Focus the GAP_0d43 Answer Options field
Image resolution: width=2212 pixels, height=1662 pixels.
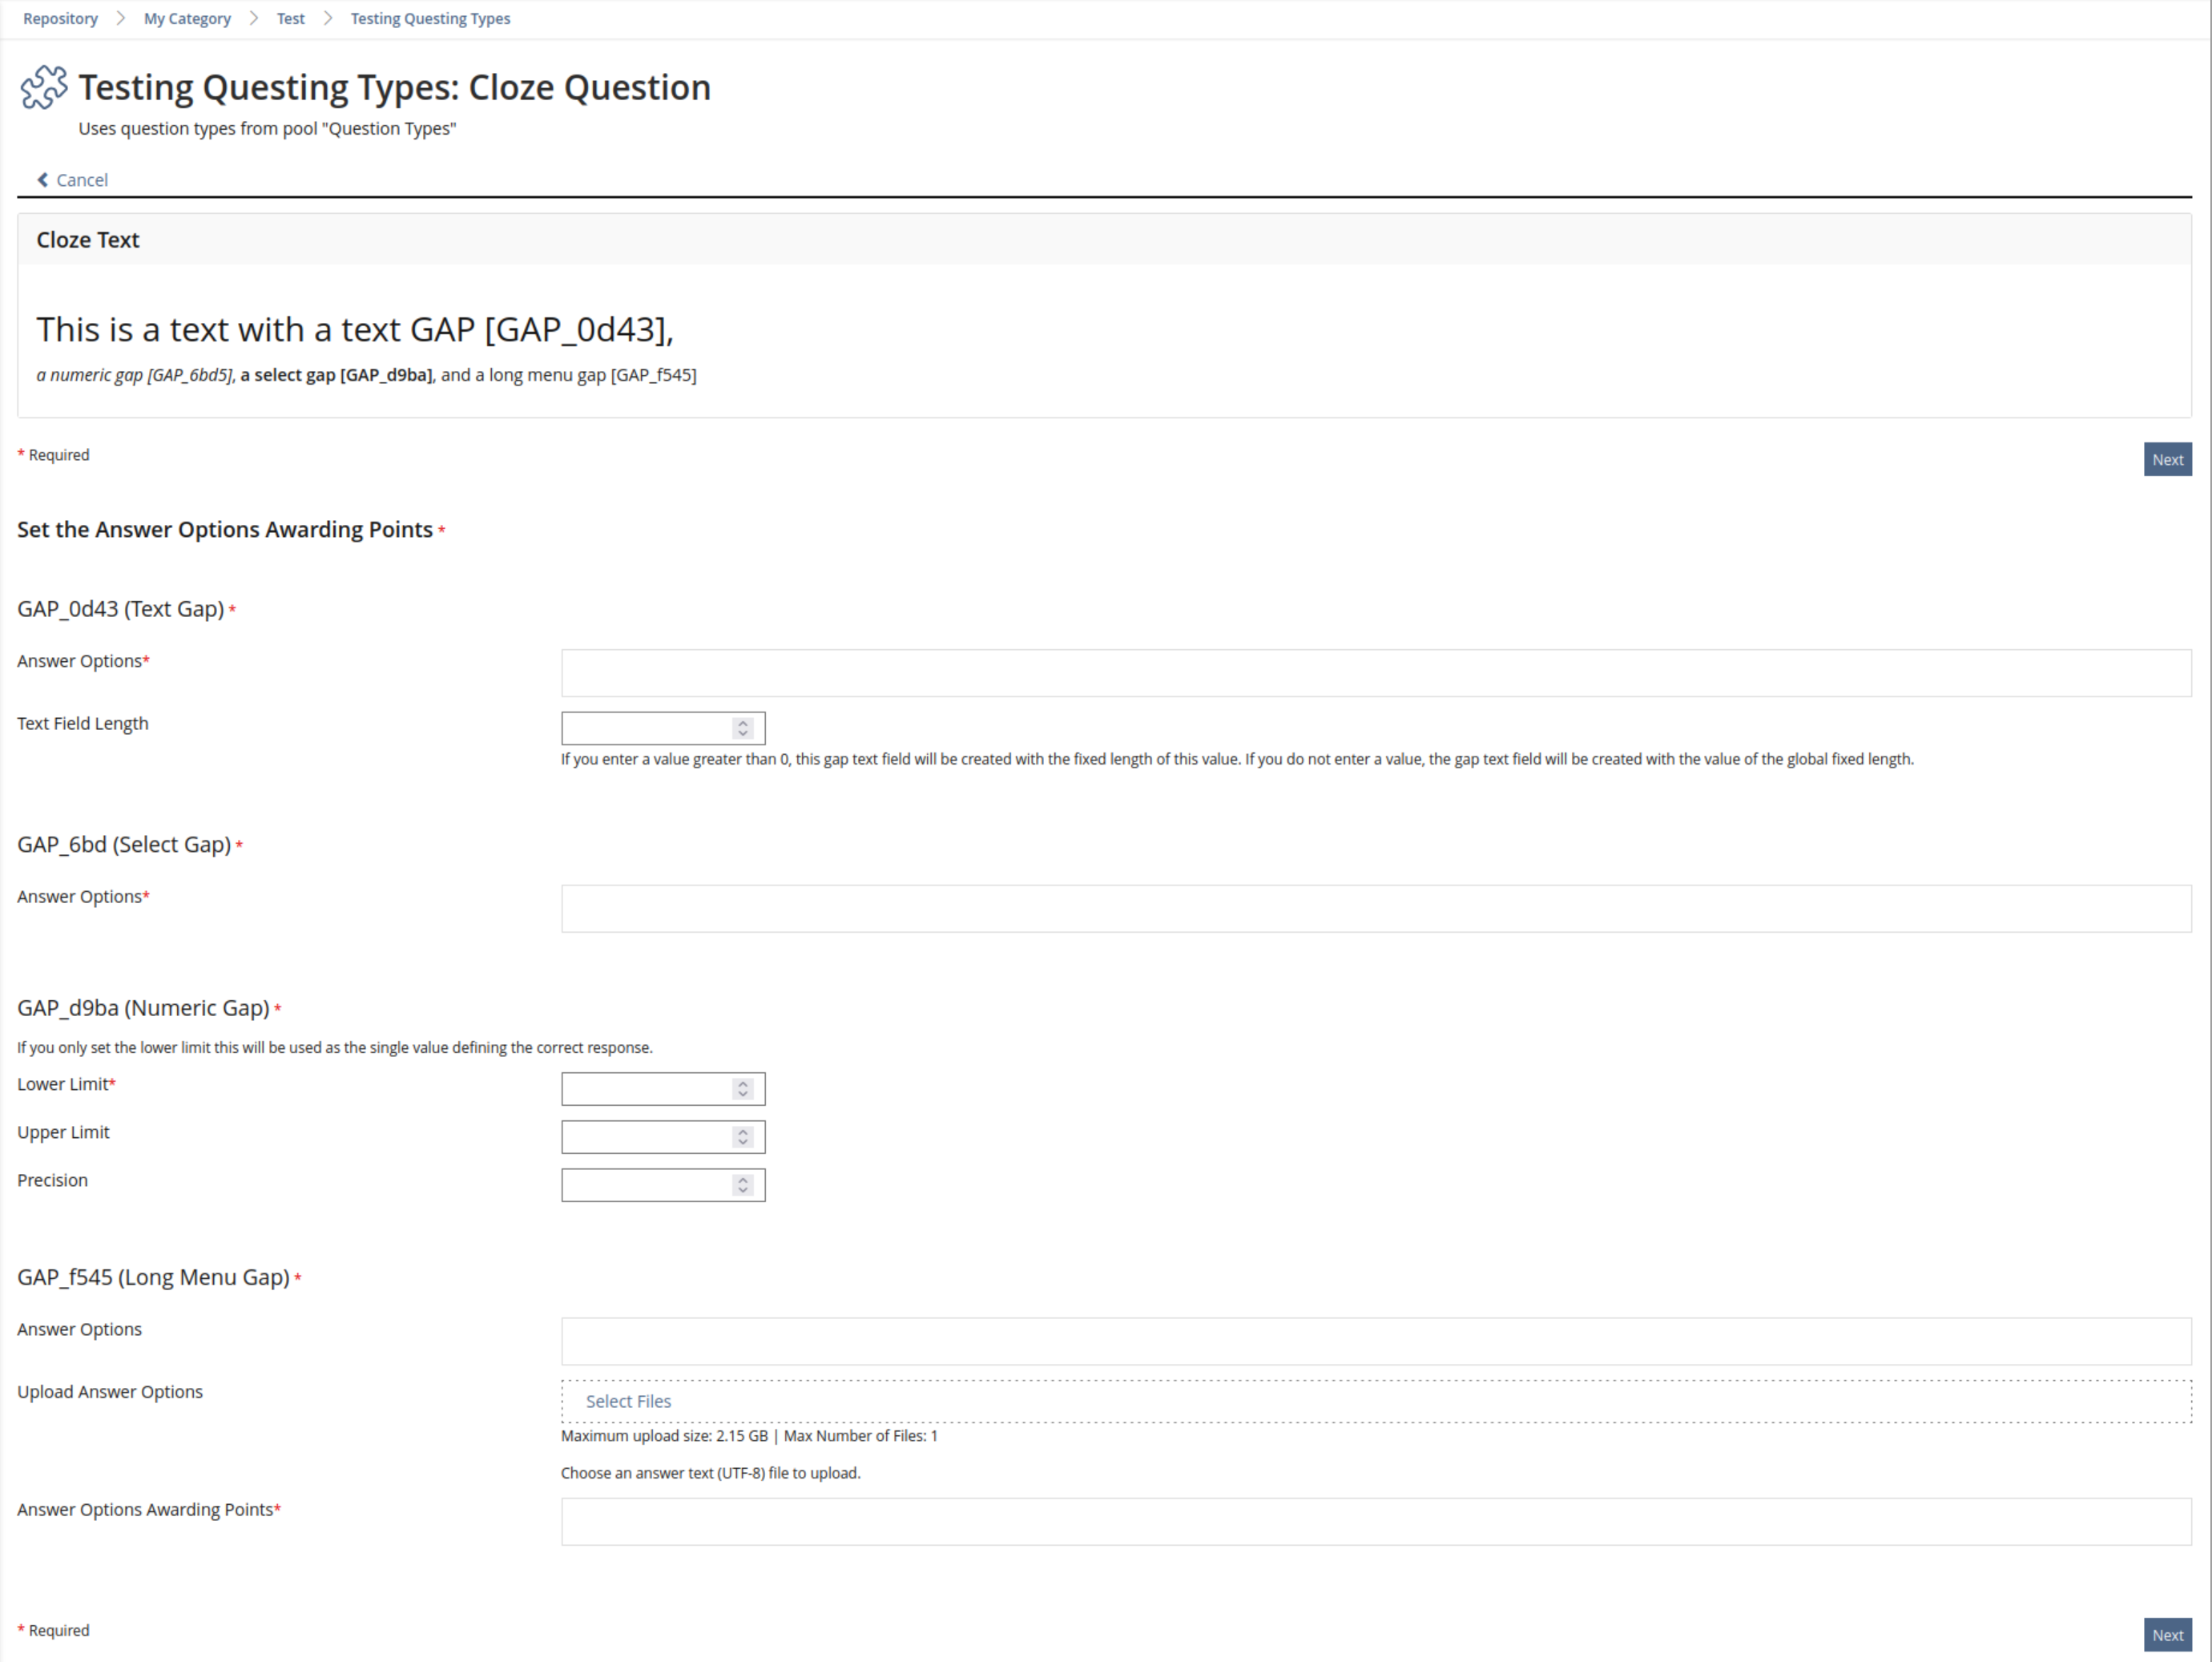click(x=1375, y=673)
